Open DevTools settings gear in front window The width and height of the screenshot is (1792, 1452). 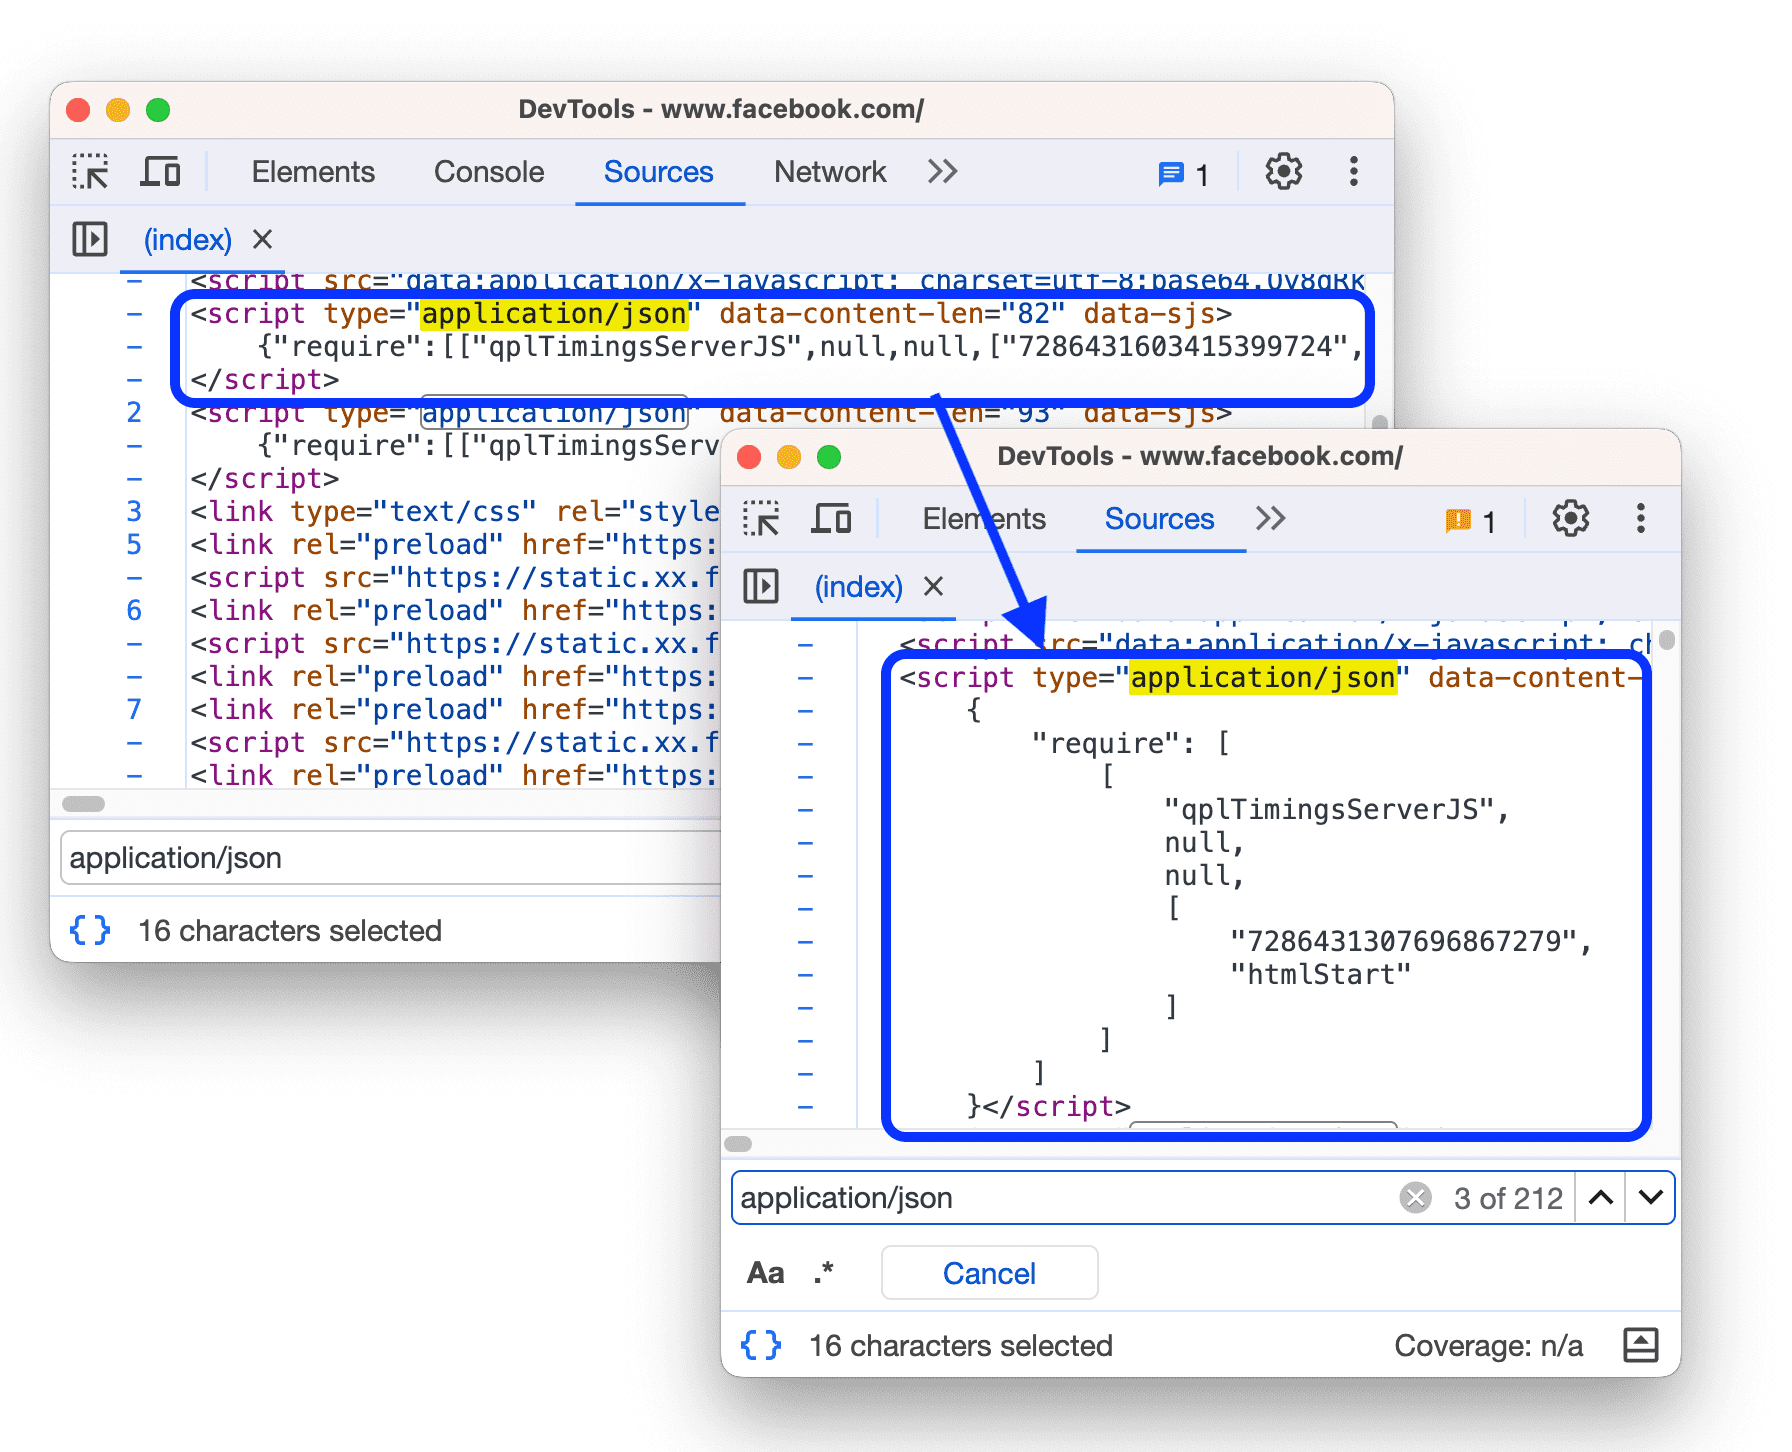[x=1569, y=519]
